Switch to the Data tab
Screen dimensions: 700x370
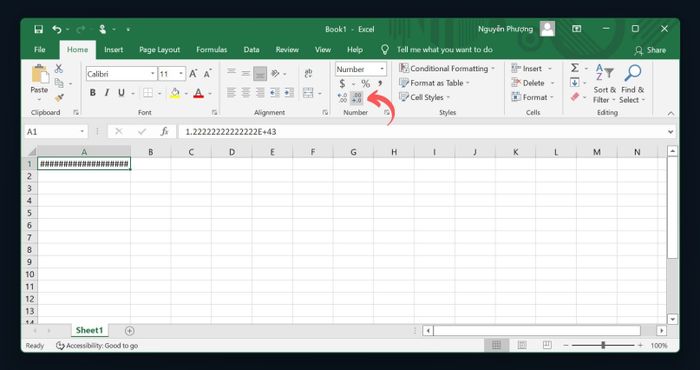click(x=251, y=50)
